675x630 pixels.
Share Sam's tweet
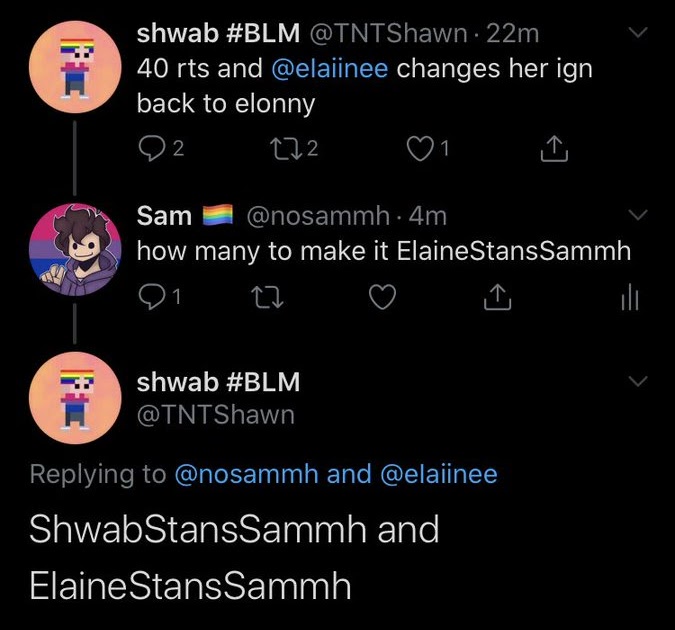pos(497,297)
